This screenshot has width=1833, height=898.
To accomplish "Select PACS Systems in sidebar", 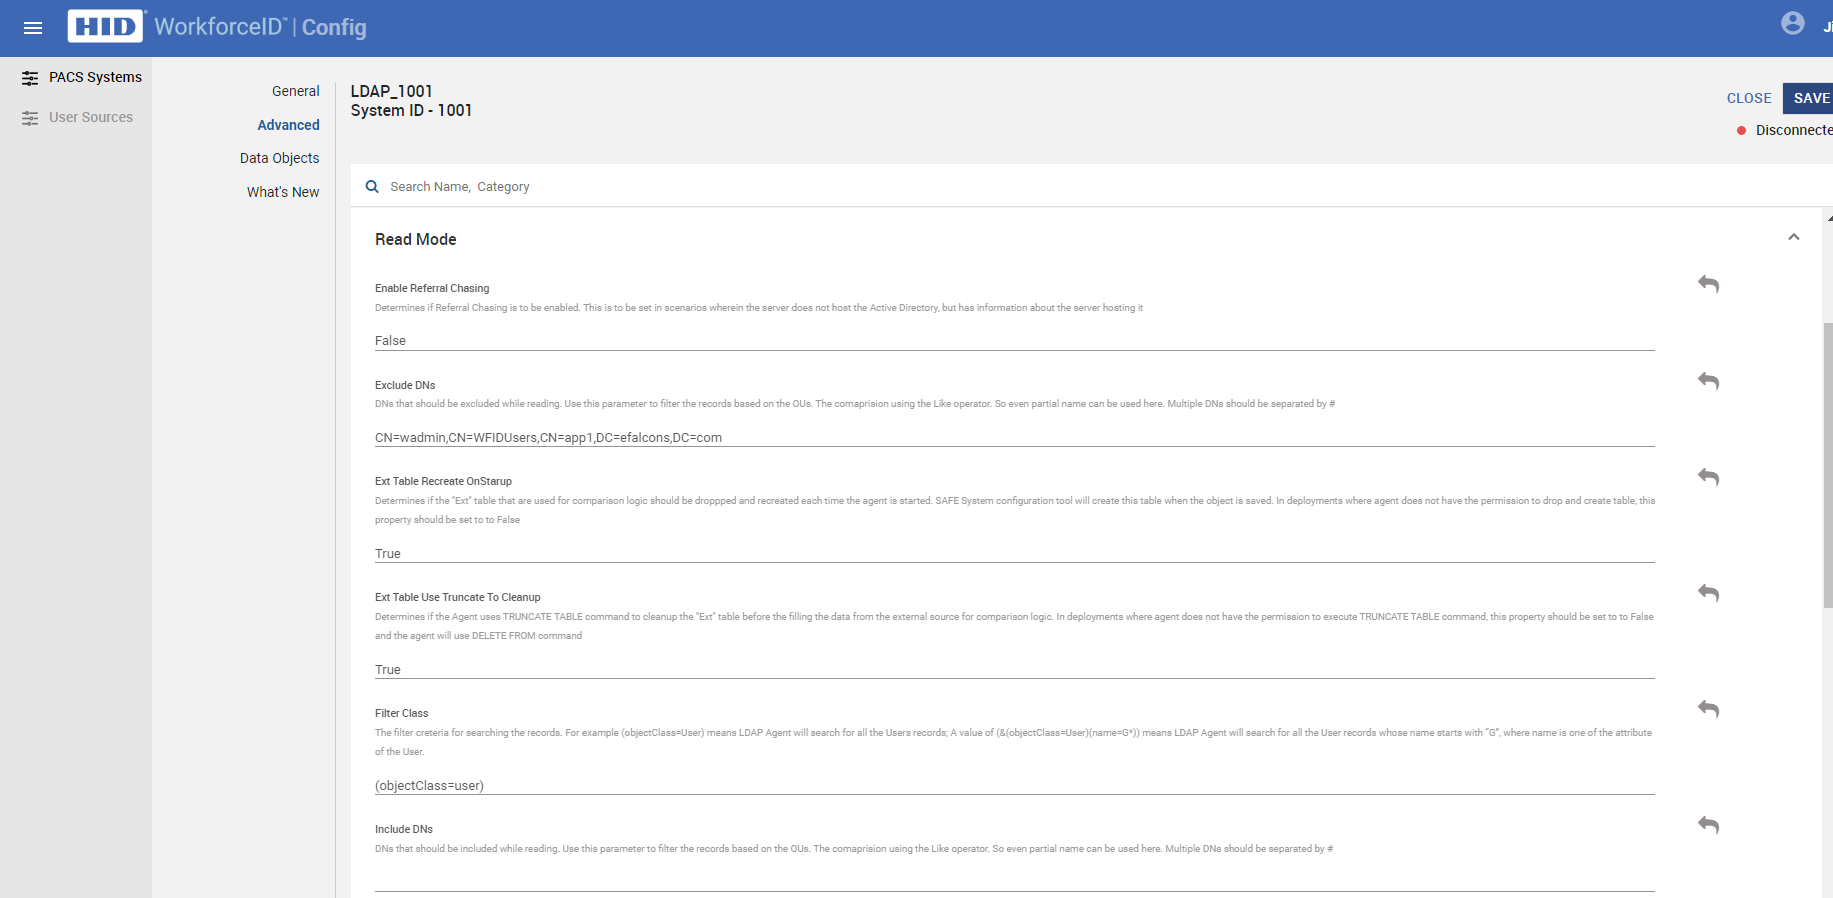I will 96,77.
